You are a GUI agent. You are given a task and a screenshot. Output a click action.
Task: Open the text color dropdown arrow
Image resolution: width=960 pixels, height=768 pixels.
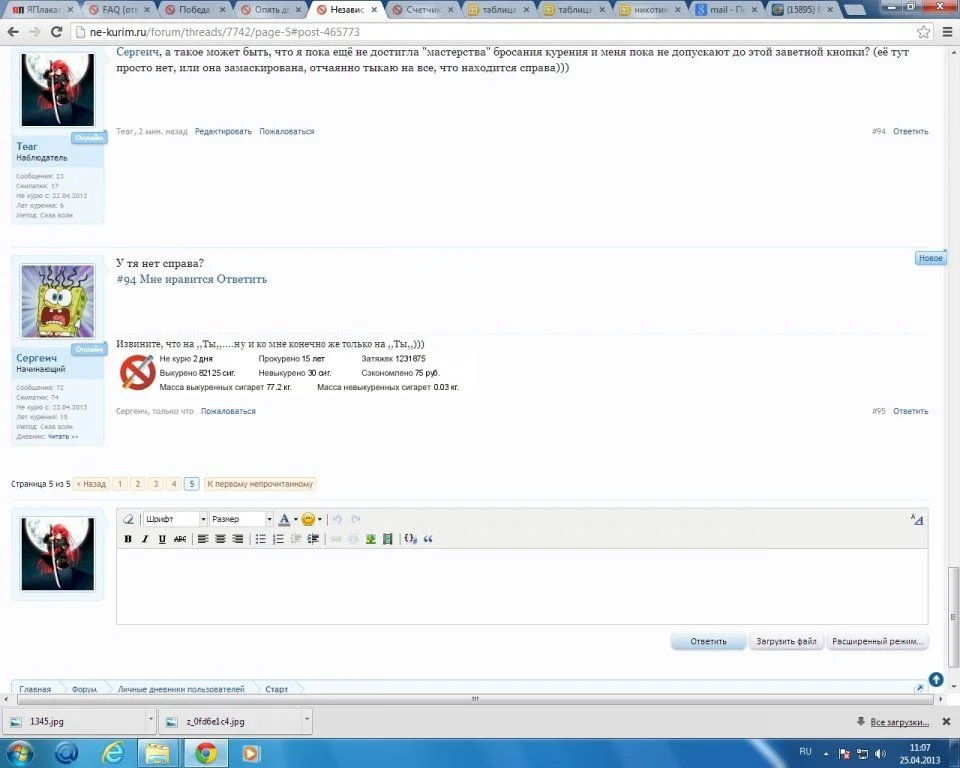(x=296, y=519)
